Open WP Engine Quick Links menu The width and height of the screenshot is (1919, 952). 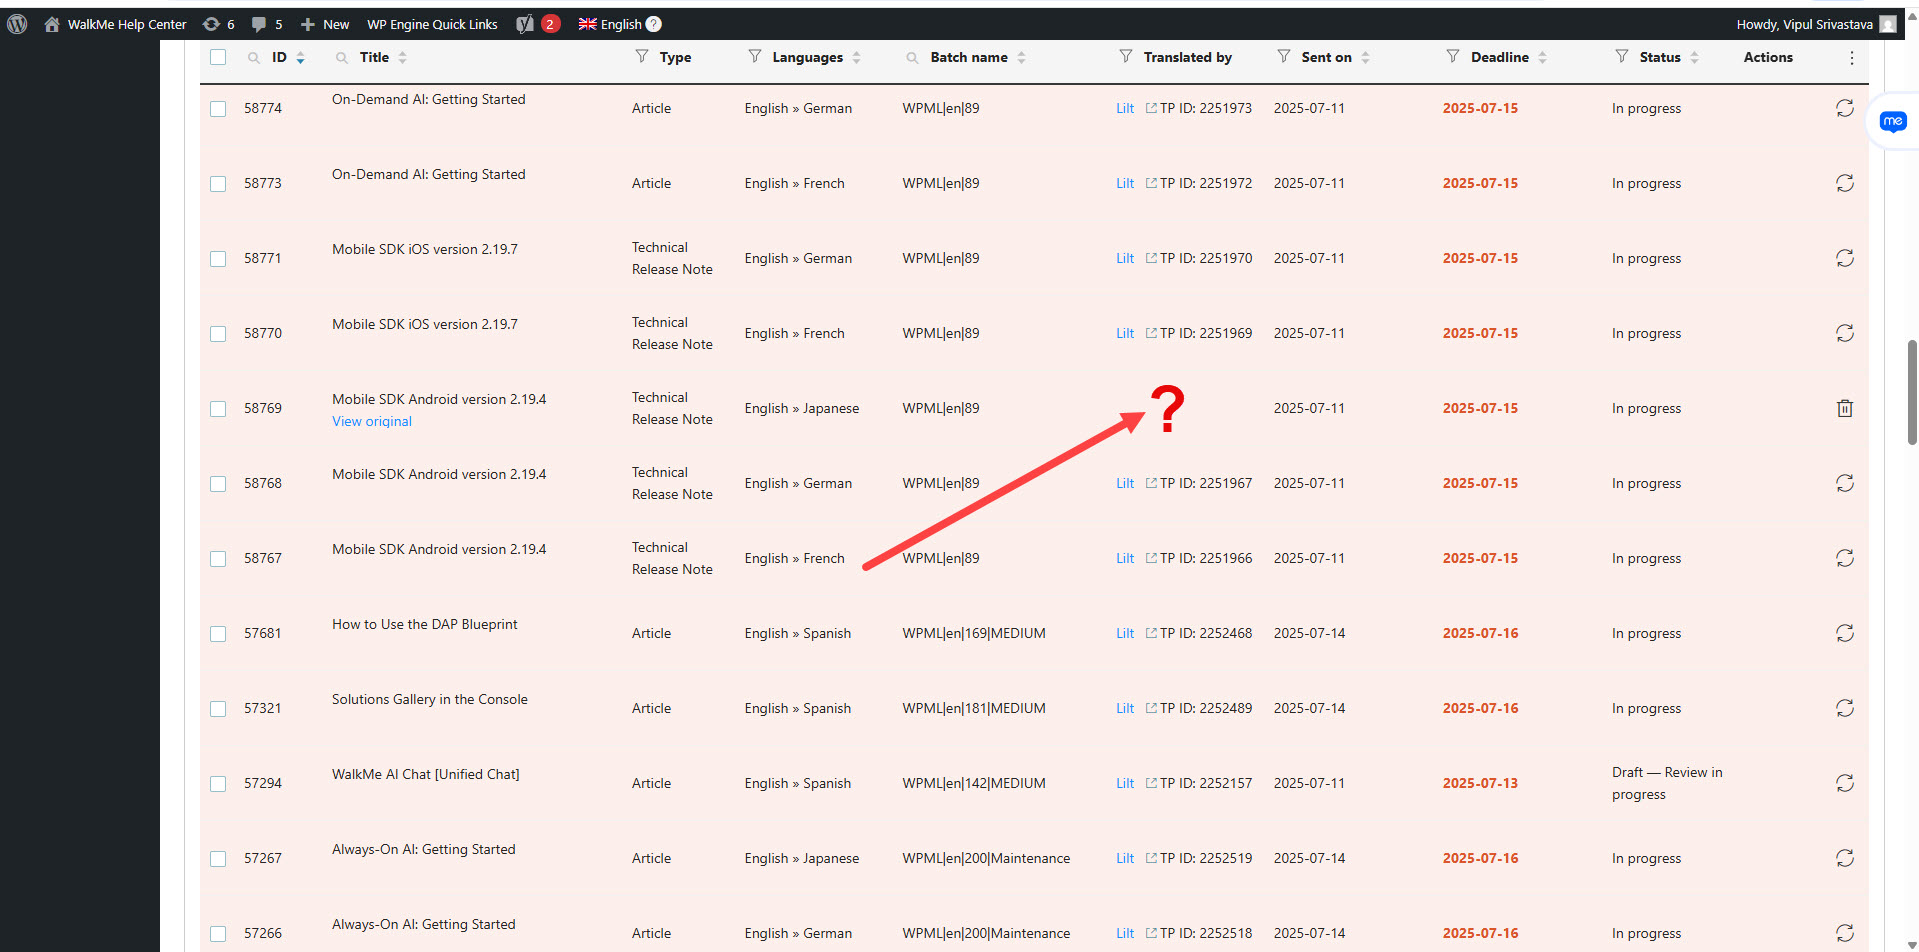point(432,24)
